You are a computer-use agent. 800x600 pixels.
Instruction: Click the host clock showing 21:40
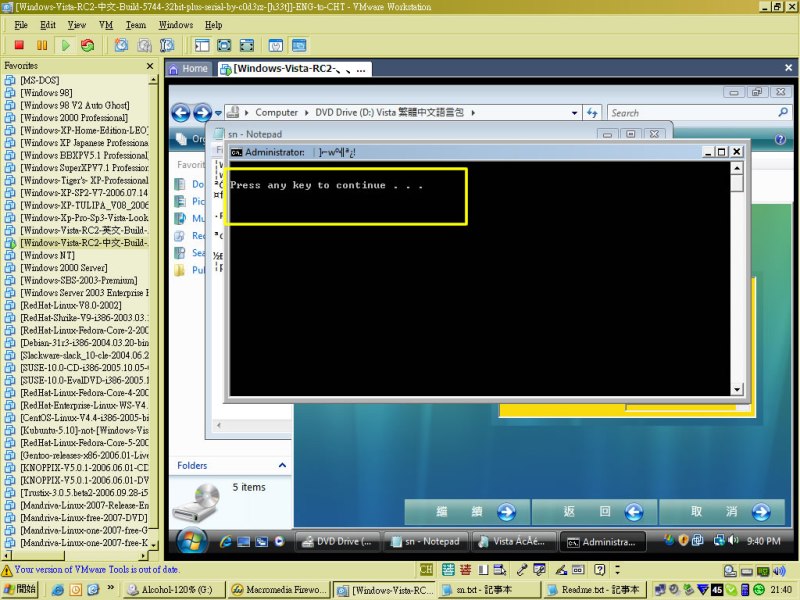pyautogui.click(x=781, y=590)
